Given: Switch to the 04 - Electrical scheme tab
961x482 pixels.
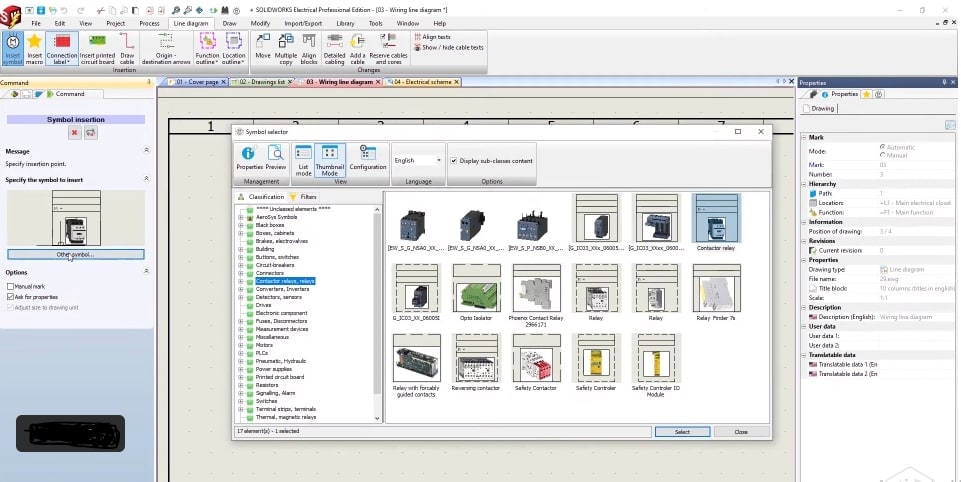Looking at the screenshot, I should click(420, 81).
